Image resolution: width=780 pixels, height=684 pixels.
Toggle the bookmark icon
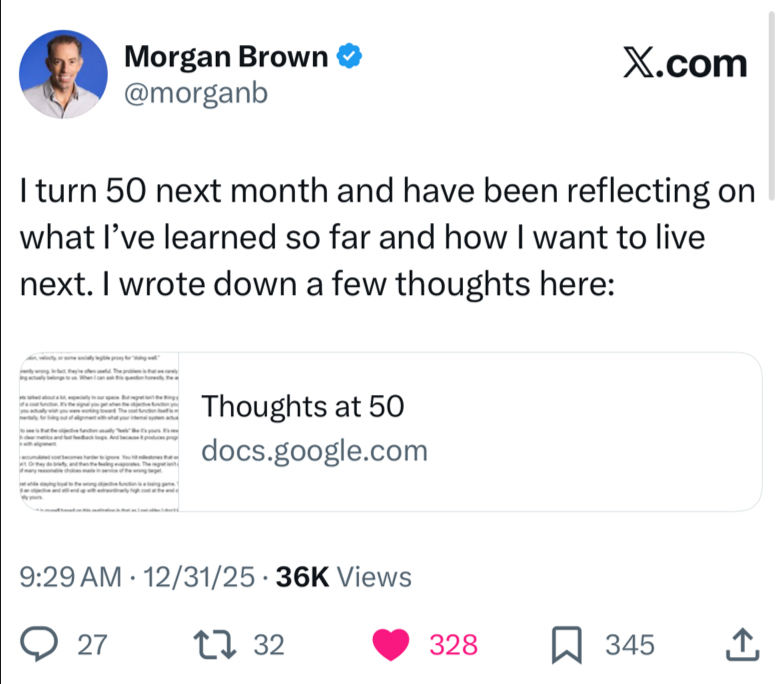[567, 645]
